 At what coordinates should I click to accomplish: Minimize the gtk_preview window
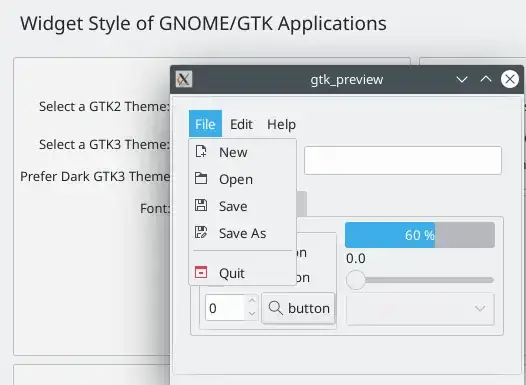pyautogui.click(x=462, y=79)
